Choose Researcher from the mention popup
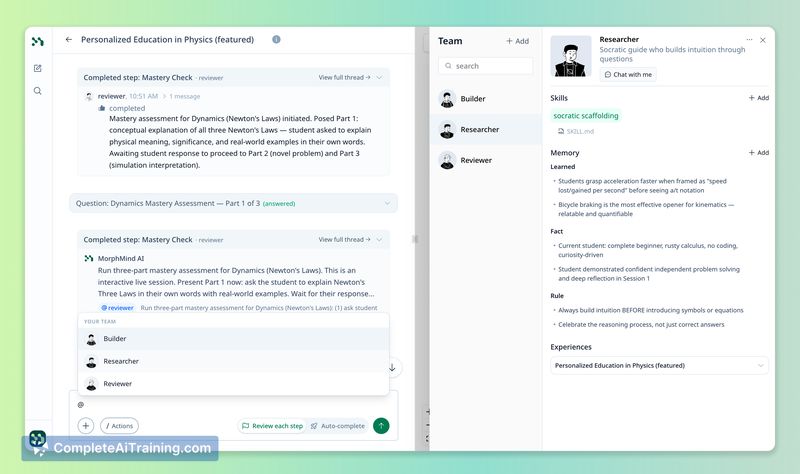Screen dimensions: 800x474 click(233, 361)
